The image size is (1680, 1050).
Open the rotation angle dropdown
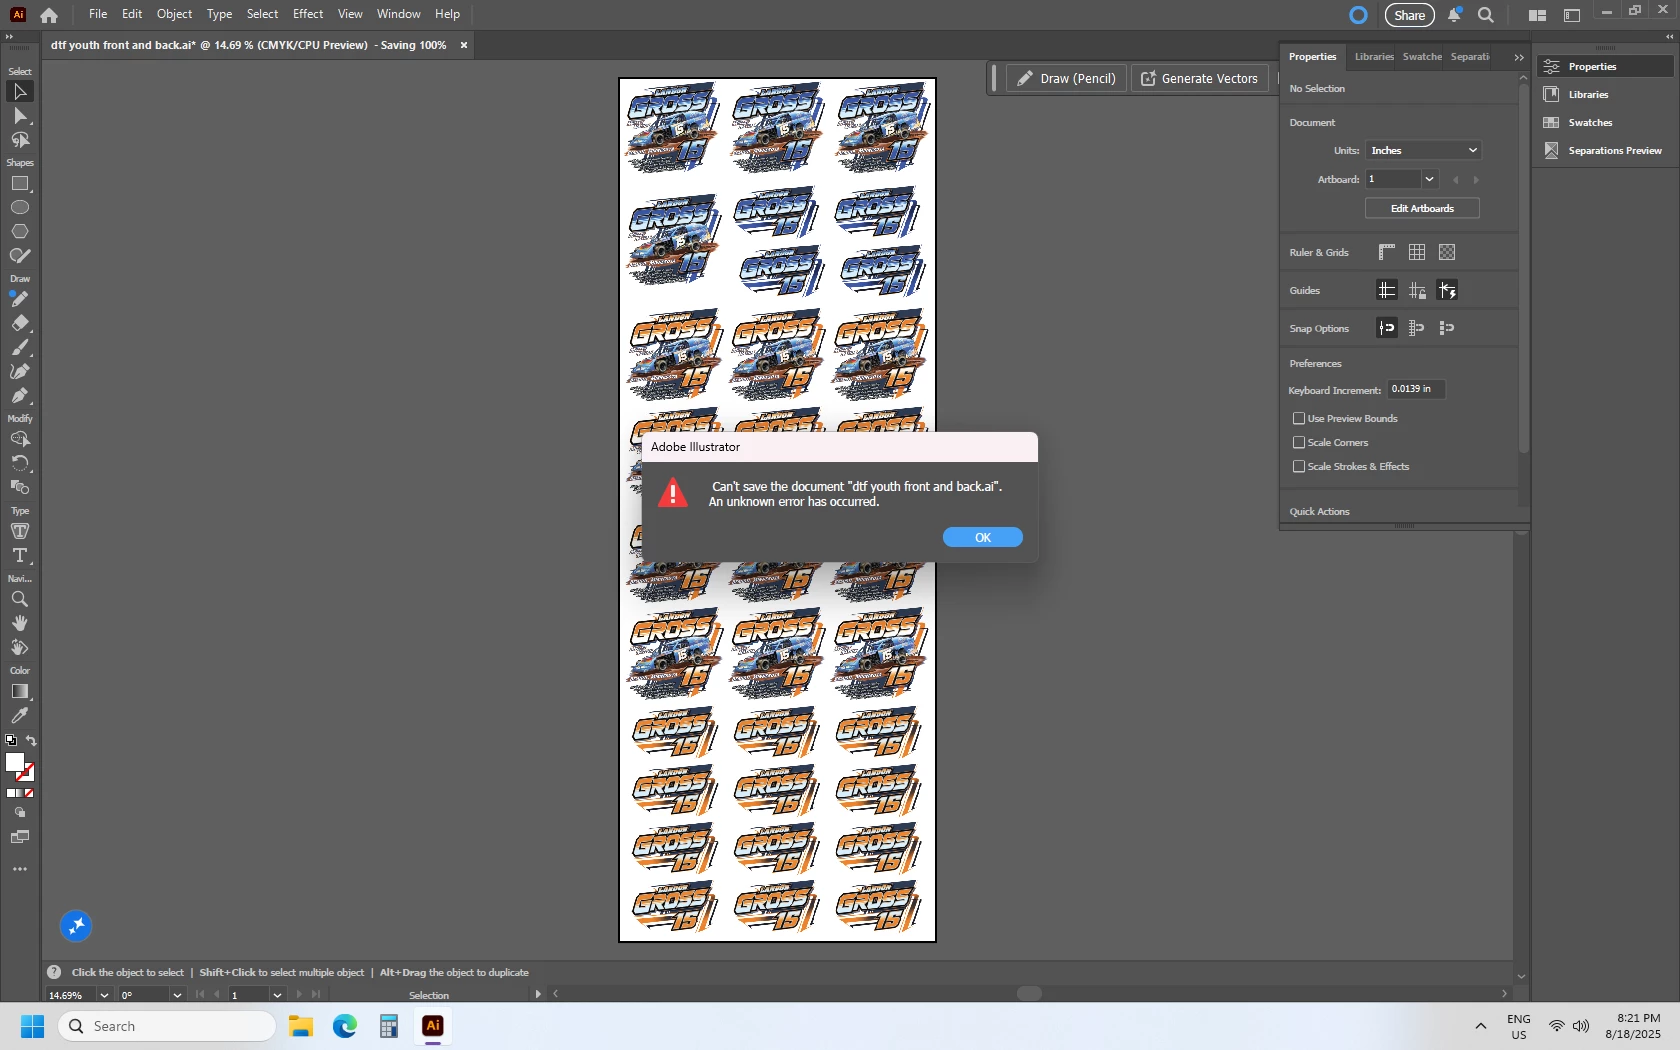point(177,995)
